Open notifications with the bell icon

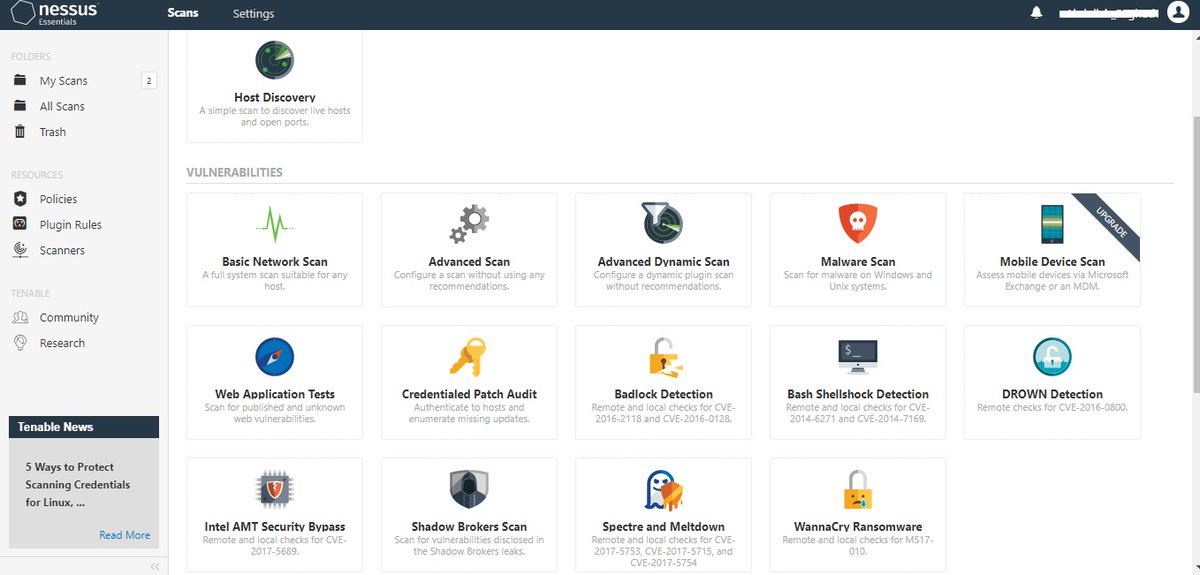click(1037, 13)
